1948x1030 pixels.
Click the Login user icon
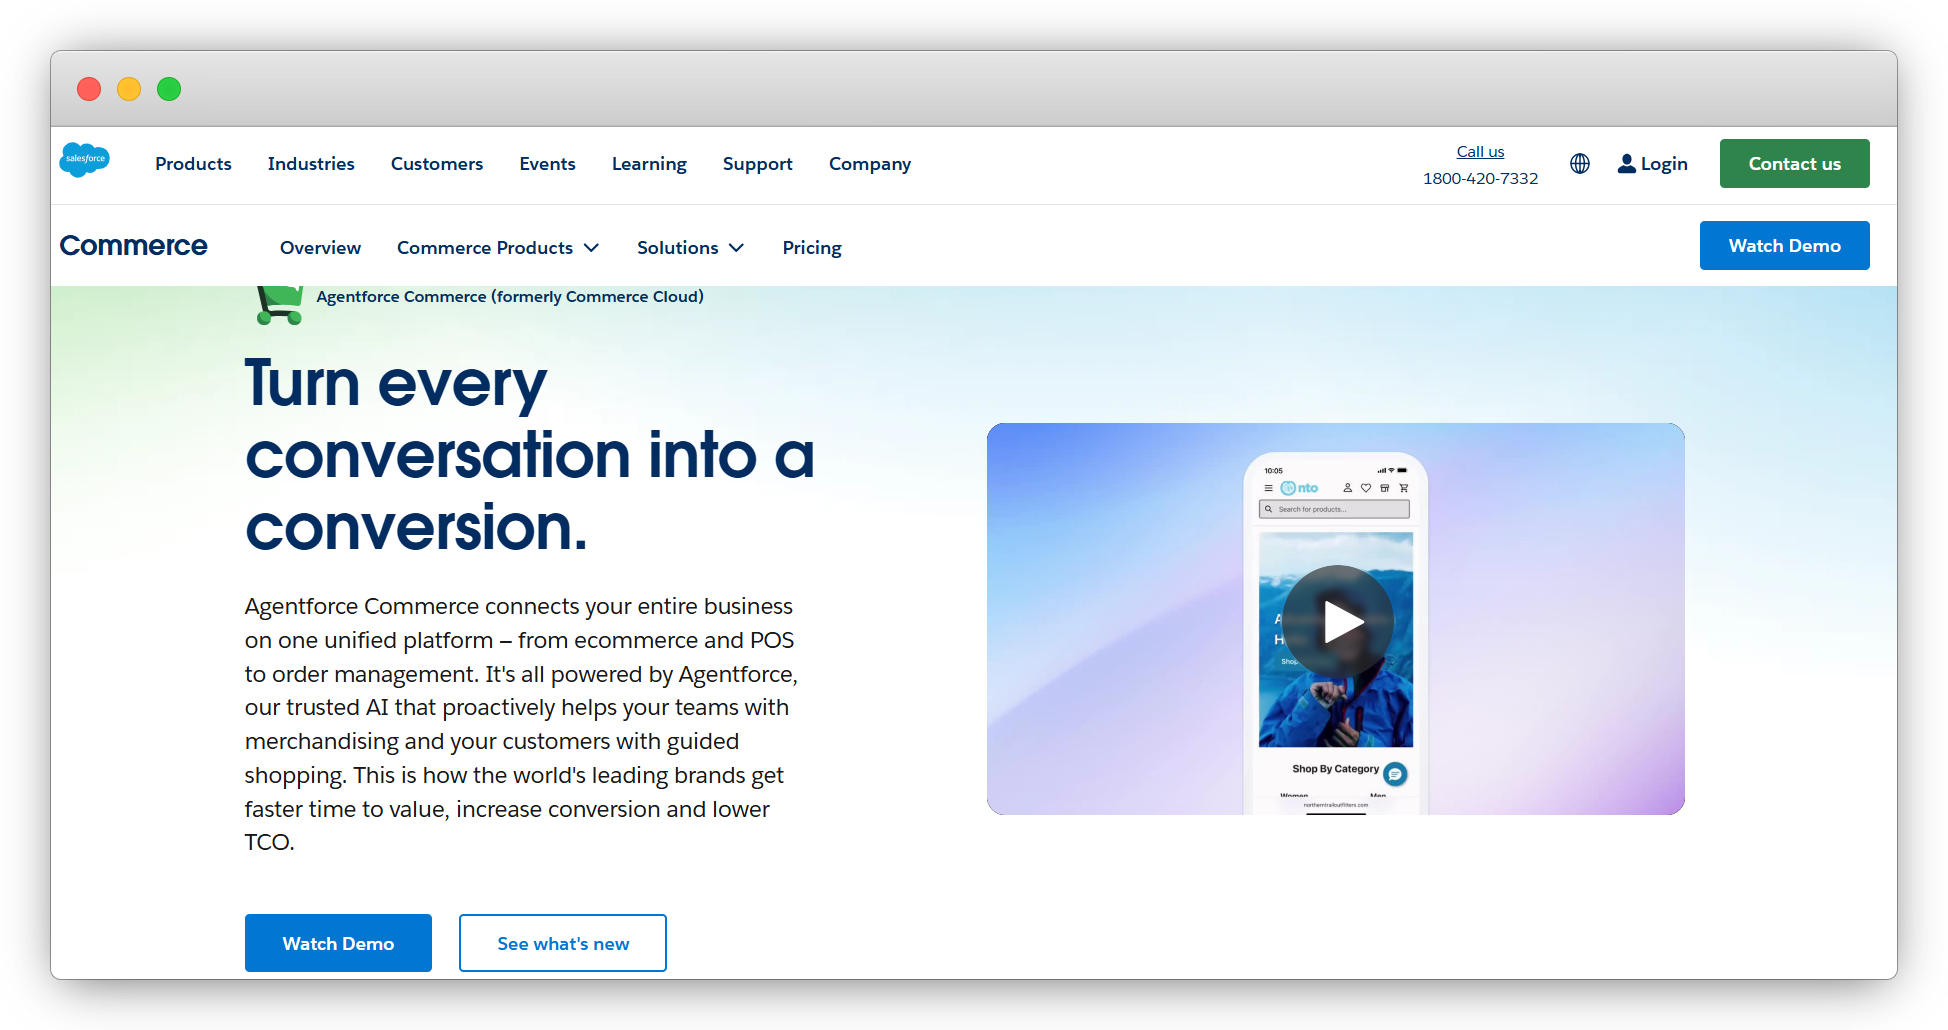[x=1627, y=163]
